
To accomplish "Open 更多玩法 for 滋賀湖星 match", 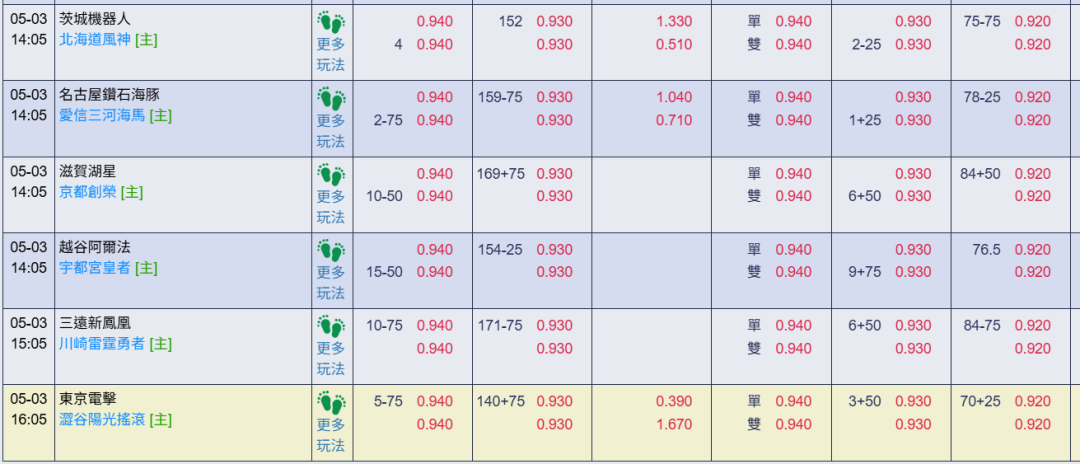I will point(331,207).
